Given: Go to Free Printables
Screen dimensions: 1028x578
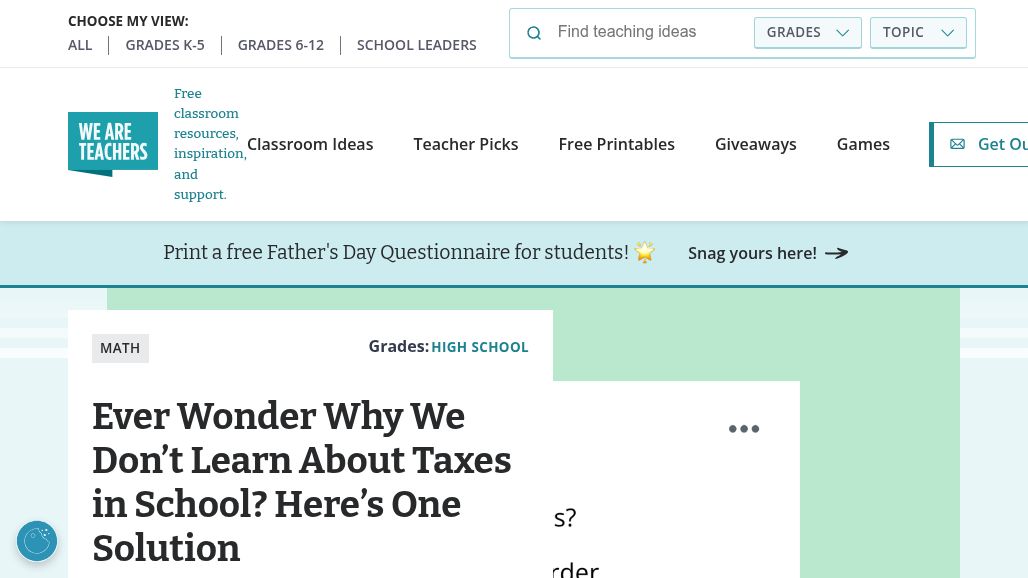Looking at the screenshot, I should click(x=616, y=144).
